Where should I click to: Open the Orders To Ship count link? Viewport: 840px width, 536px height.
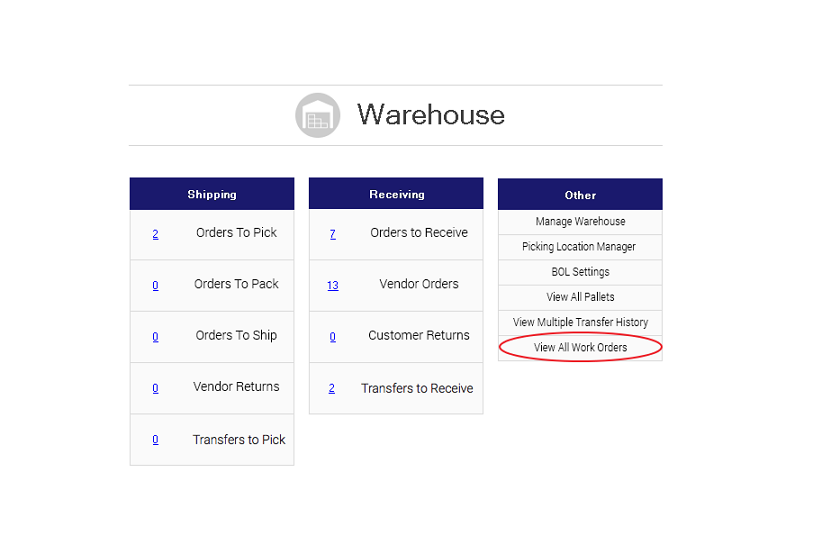[155, 337]
